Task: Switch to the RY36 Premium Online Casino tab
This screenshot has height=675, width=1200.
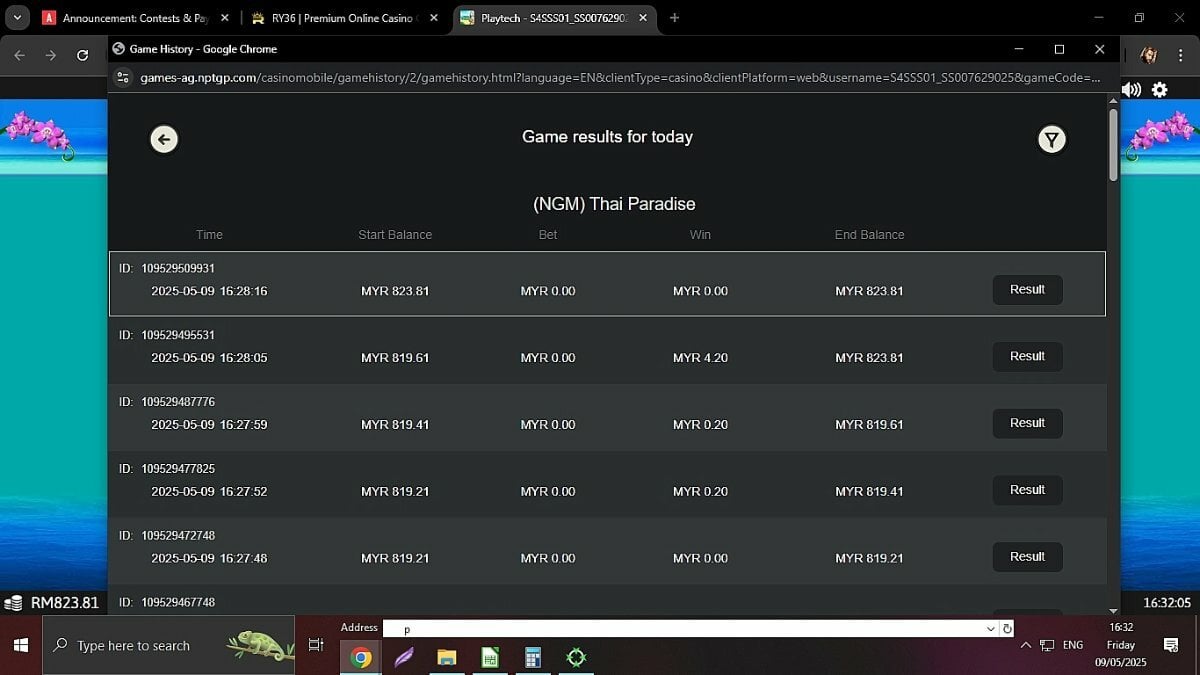Action: (345, 18)
